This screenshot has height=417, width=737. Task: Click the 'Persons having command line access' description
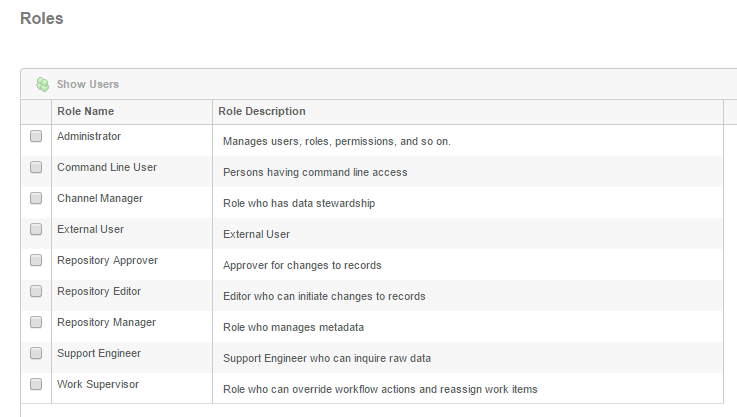pos(315,173)
